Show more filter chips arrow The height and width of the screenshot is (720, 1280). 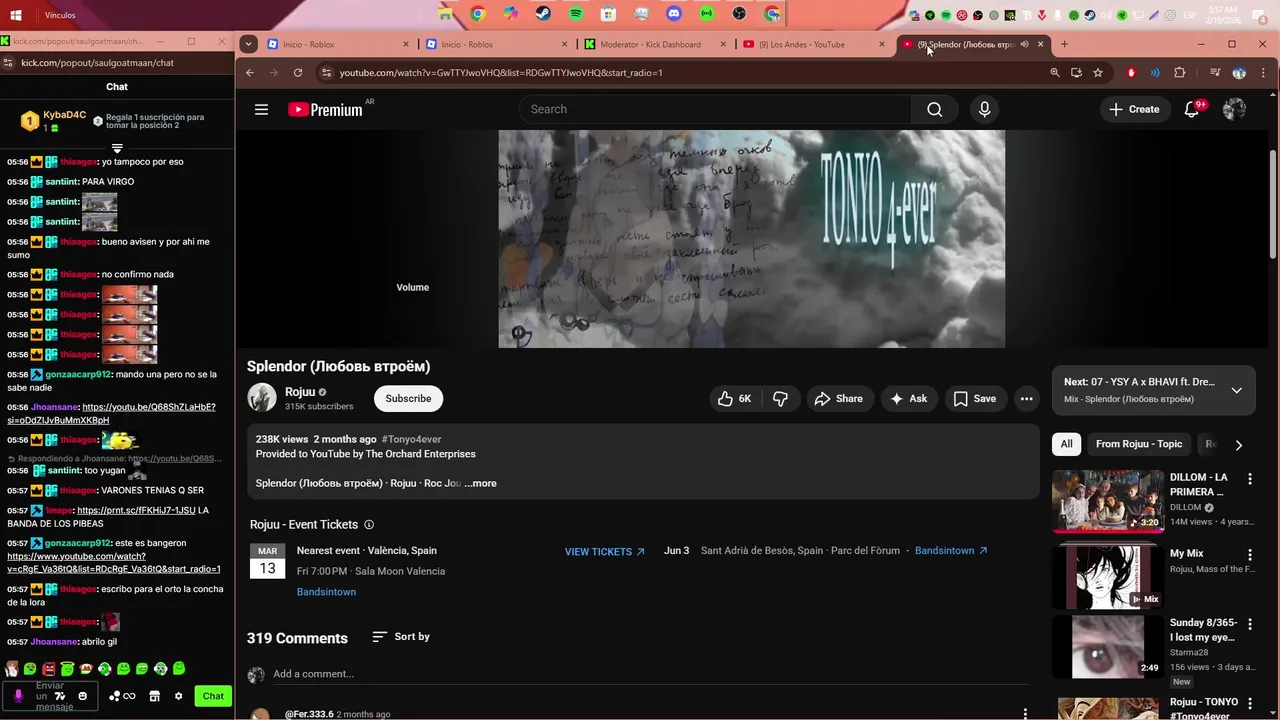pos(1238,445)
